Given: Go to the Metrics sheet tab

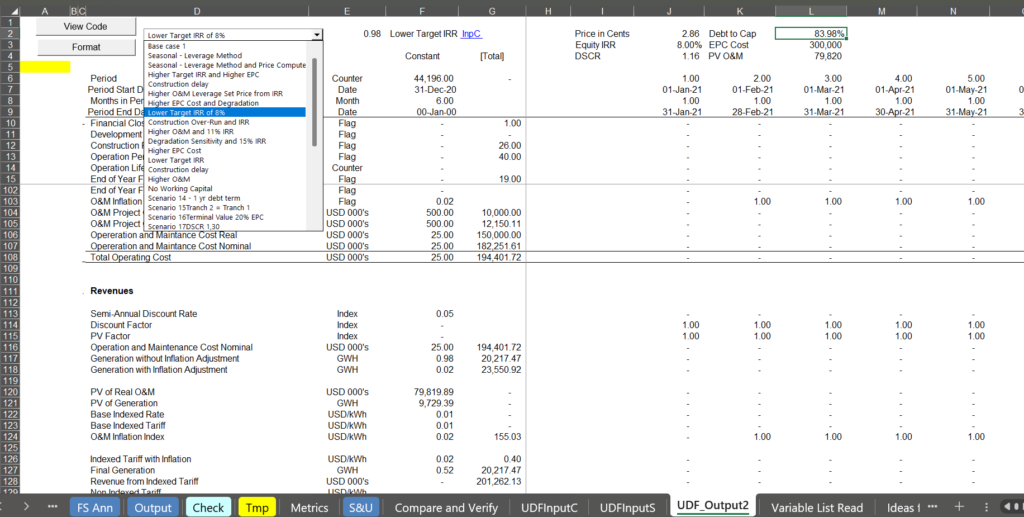Looking at the screenshot, I should [309, 507].
